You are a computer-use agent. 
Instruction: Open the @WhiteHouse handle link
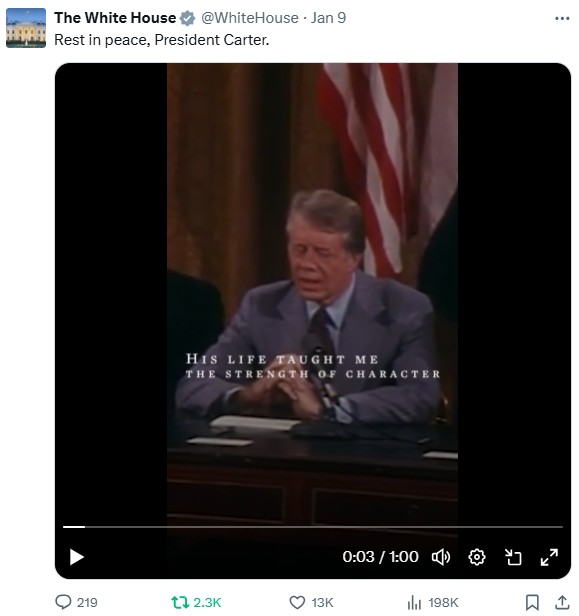click(x=250, y=18)
